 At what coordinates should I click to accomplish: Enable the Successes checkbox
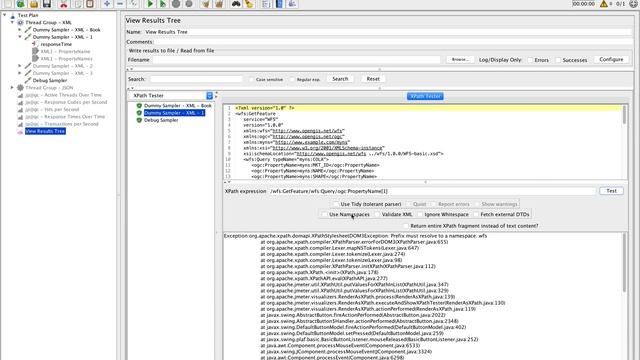558,60
